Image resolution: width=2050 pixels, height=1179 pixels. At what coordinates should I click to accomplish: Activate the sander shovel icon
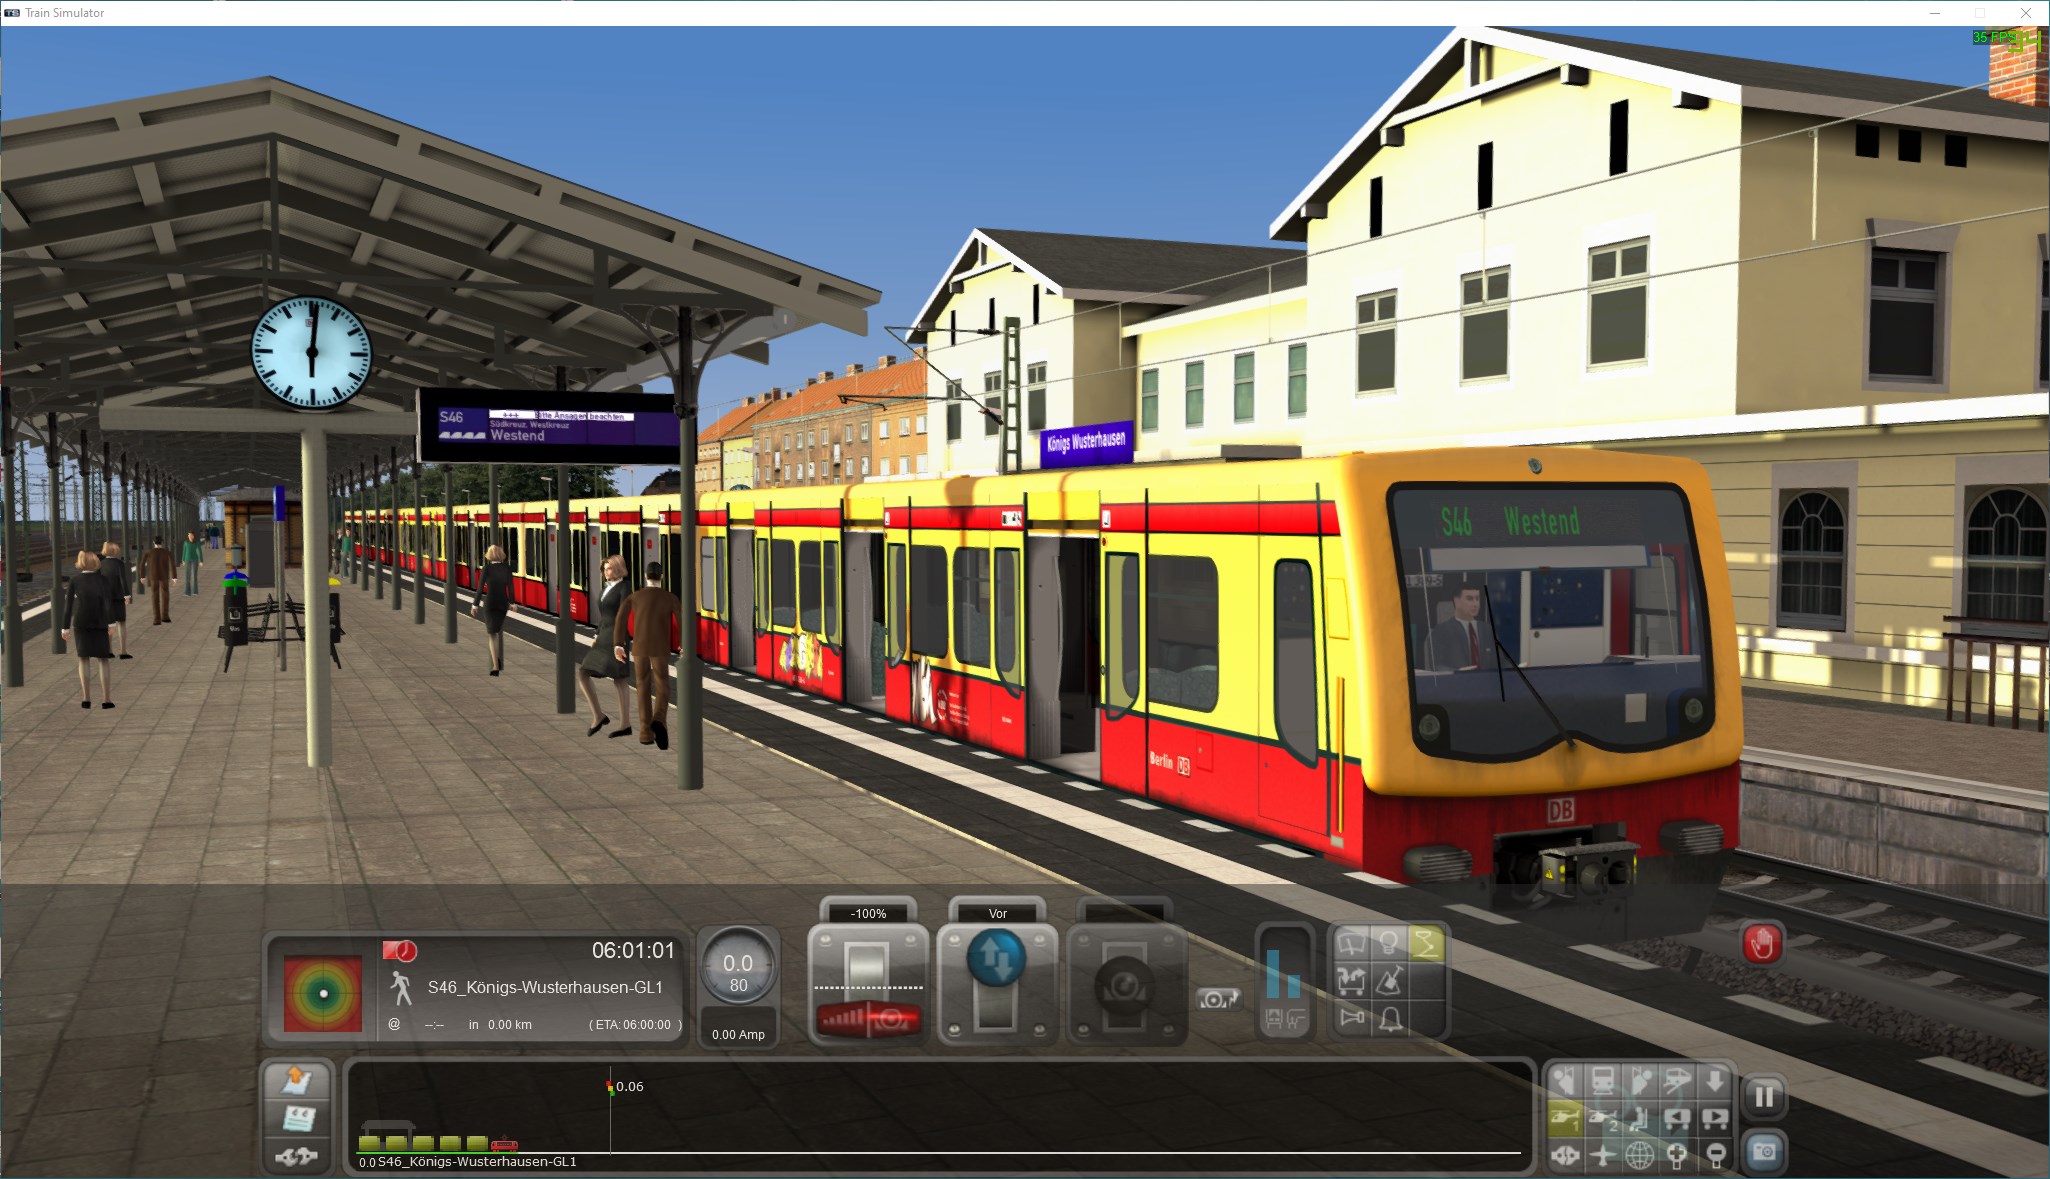pos(1389,980)
